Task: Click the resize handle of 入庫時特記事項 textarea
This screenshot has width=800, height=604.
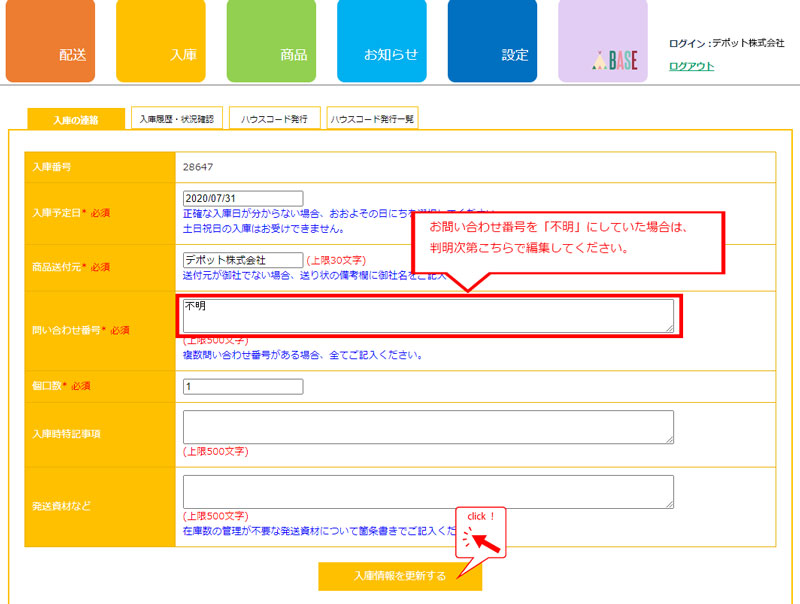Action: 669,439
